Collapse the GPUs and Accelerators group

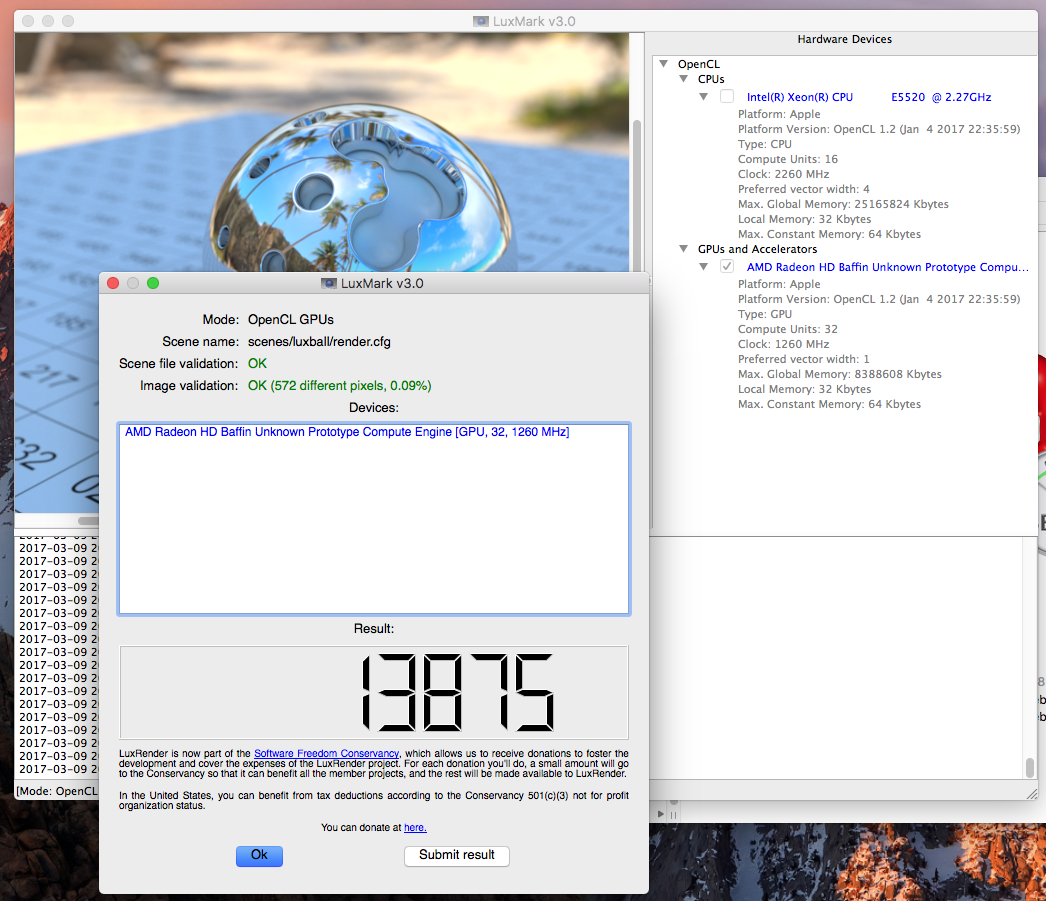(x=684, y=249)
